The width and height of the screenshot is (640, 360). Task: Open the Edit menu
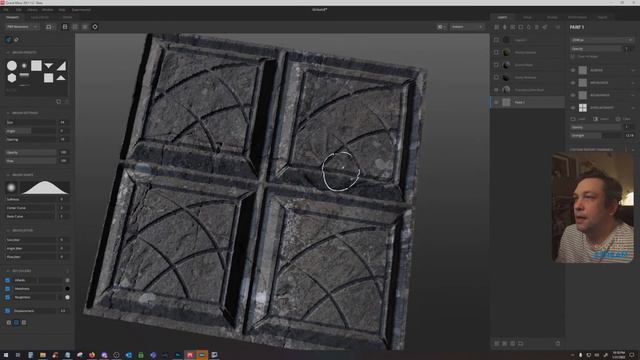(x=19, y=9)
